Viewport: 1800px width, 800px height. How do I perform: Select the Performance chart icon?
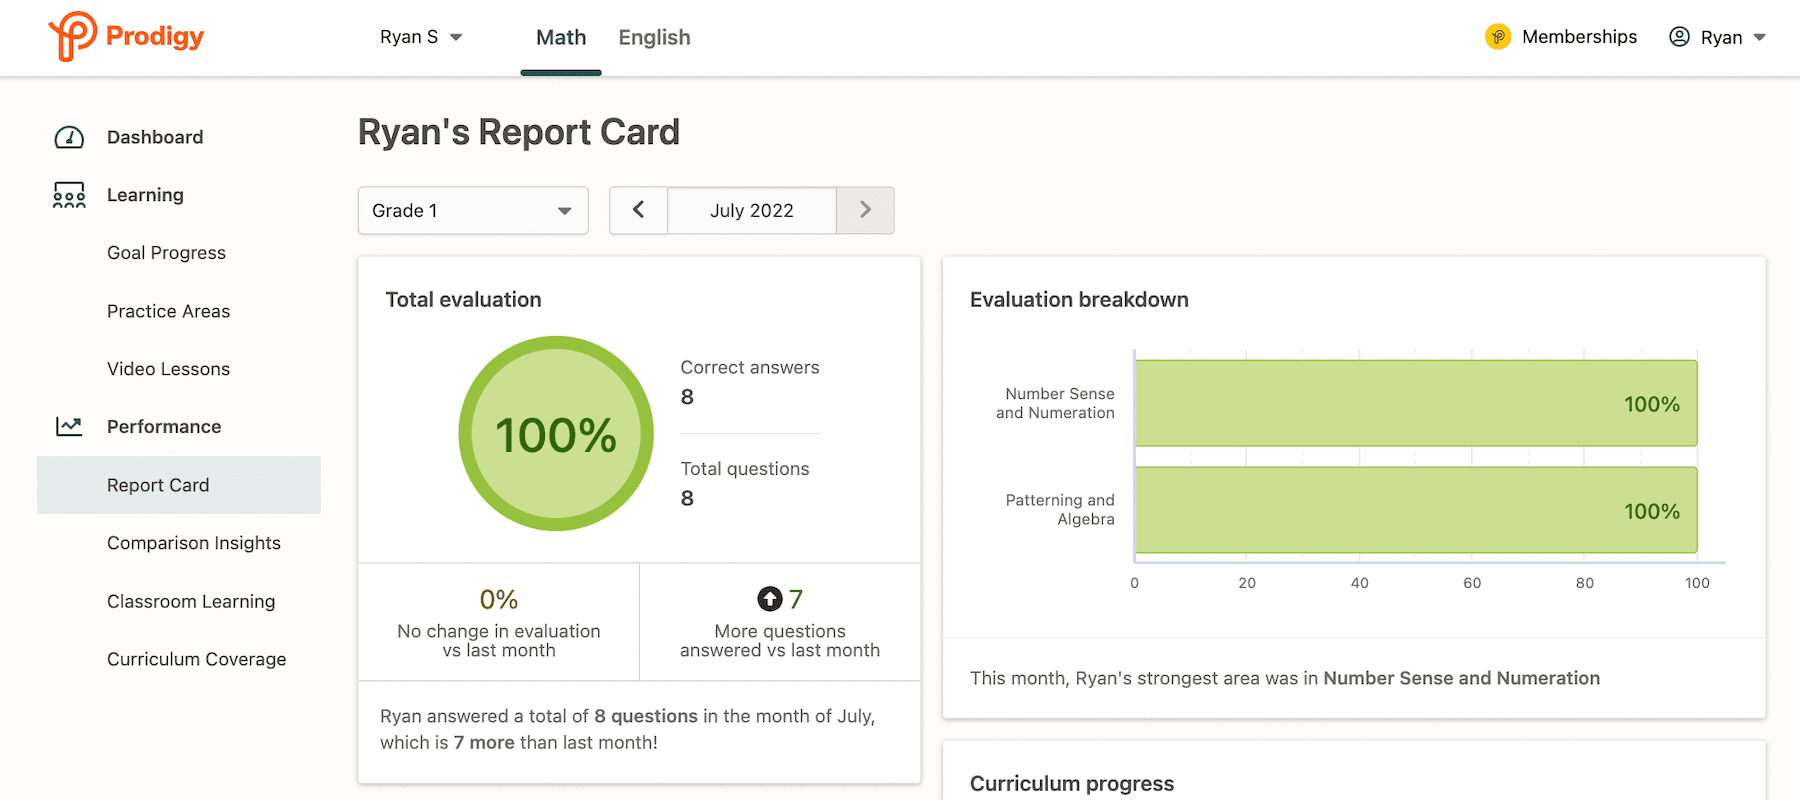click(x=67, y=425)
